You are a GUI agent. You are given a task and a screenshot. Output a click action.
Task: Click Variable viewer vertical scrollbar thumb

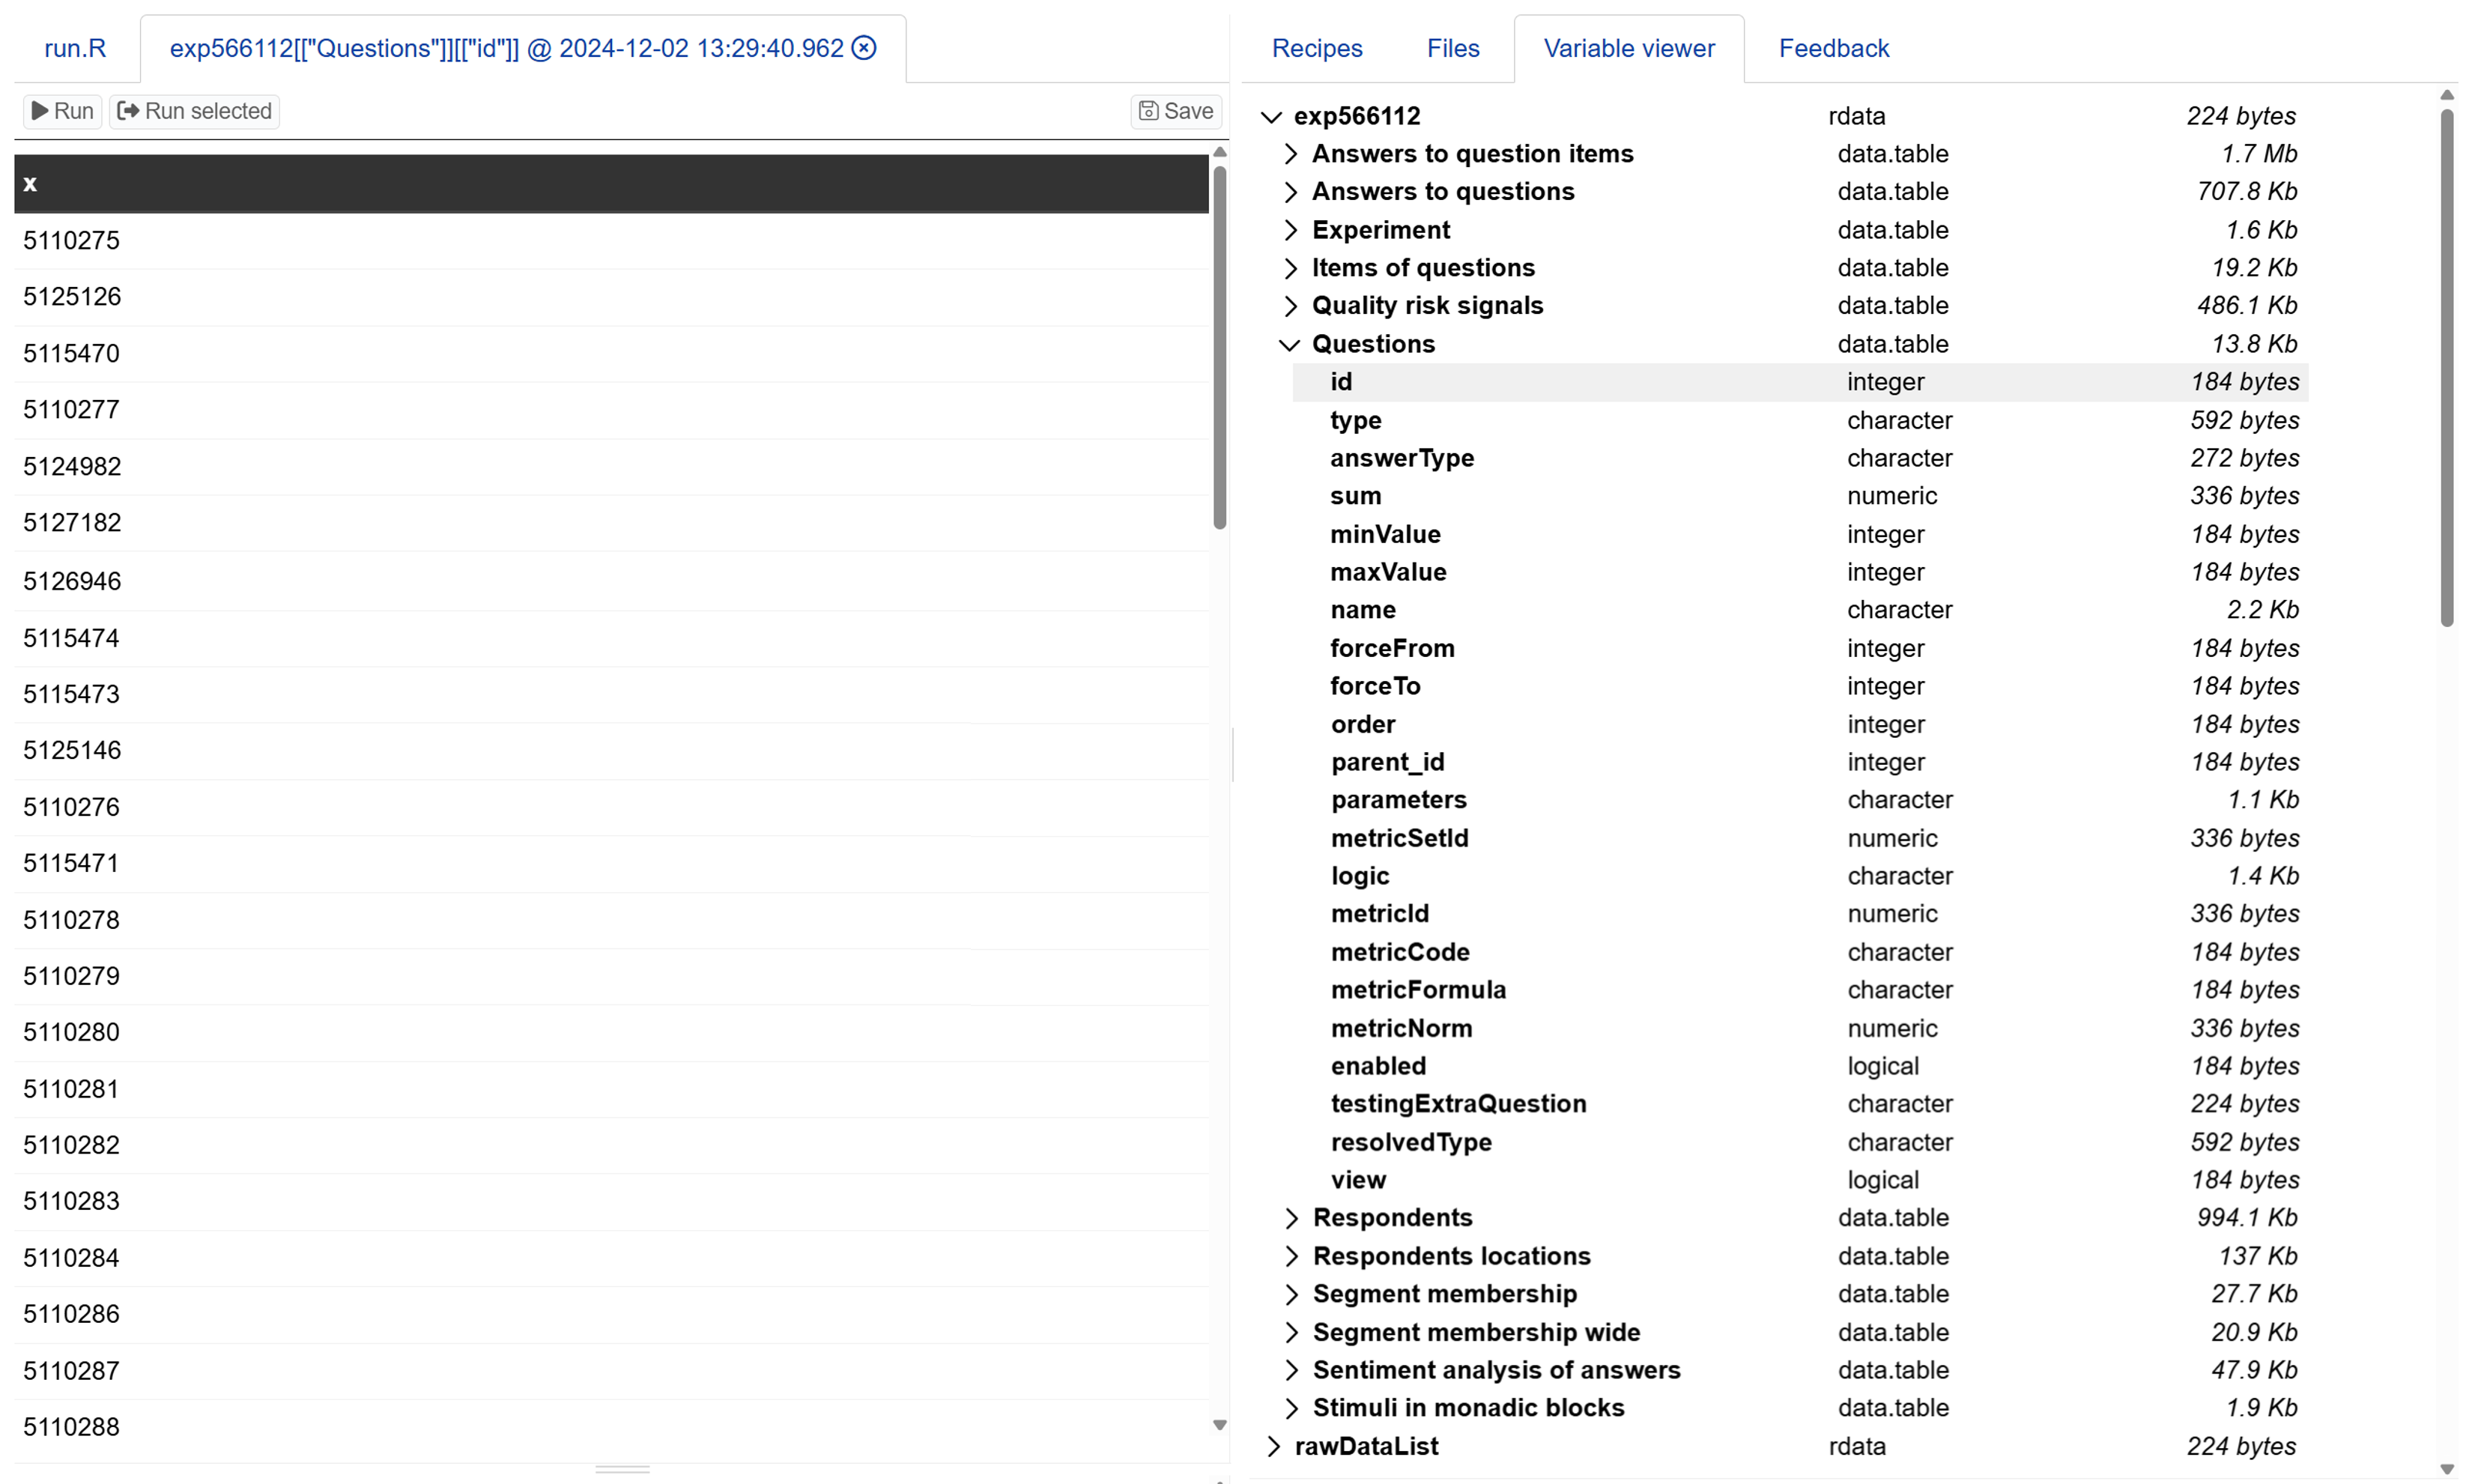click(x=2447, y=368)
